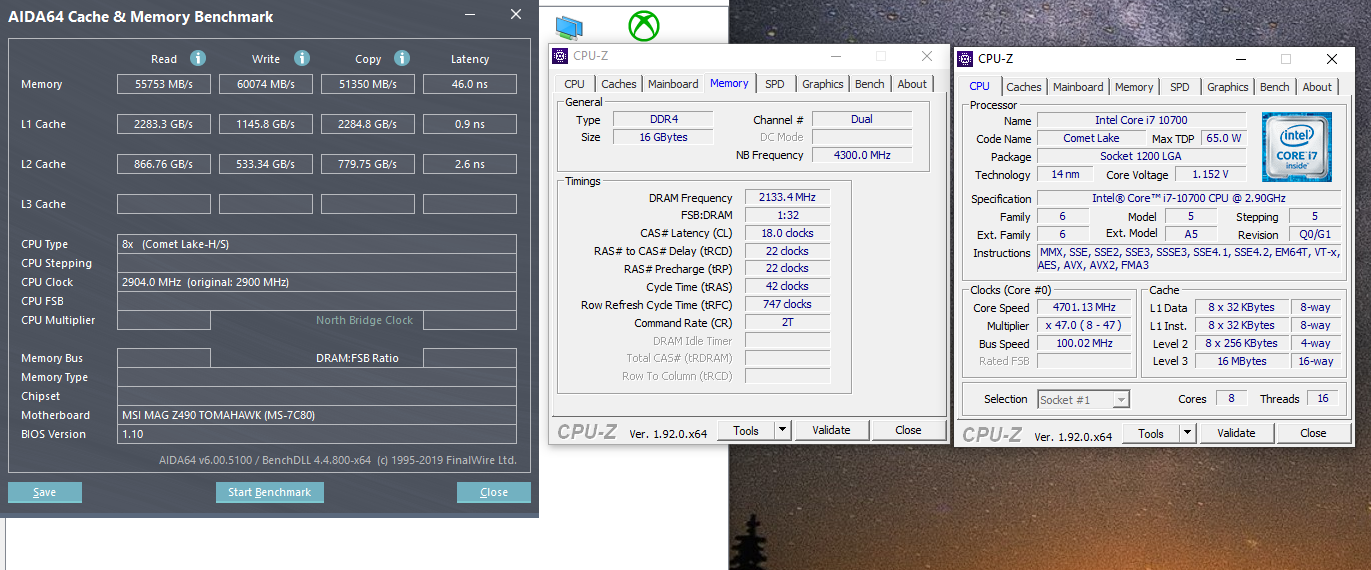
Task: Click CPU-Z Memory window title icon
Action: [561, 56]
